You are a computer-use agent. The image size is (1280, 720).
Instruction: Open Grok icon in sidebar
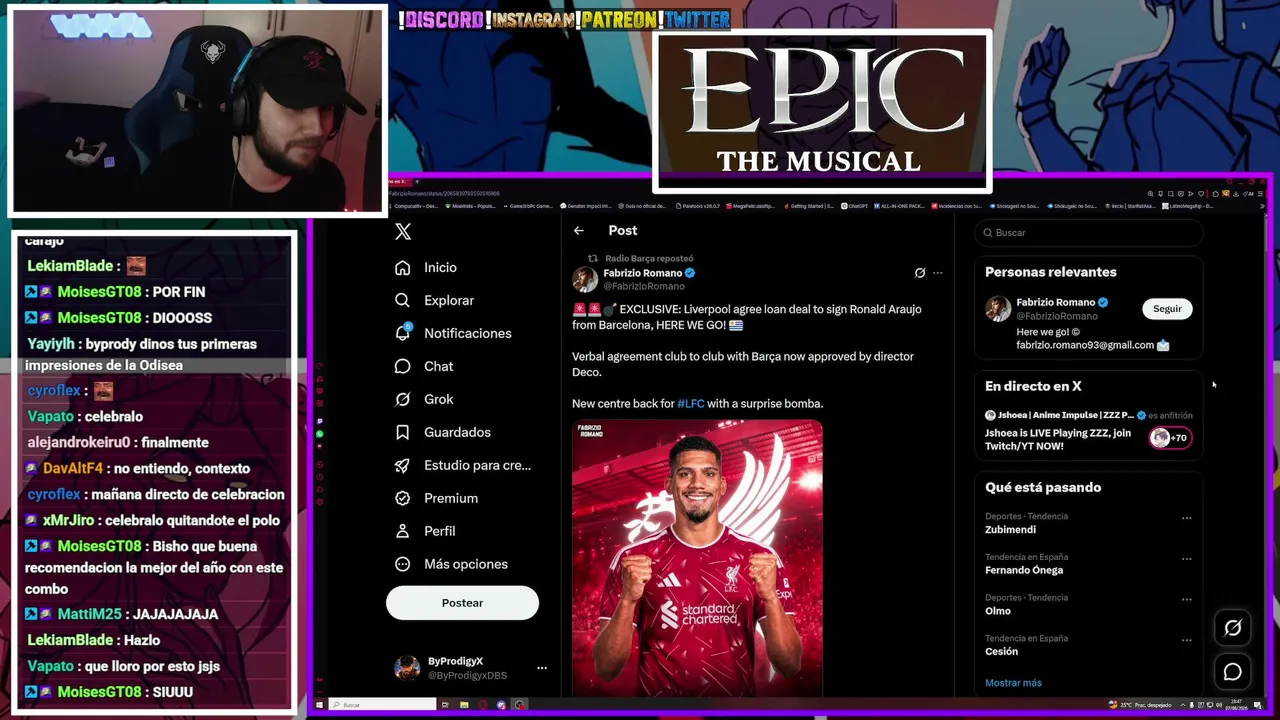(x=402, y=400)
